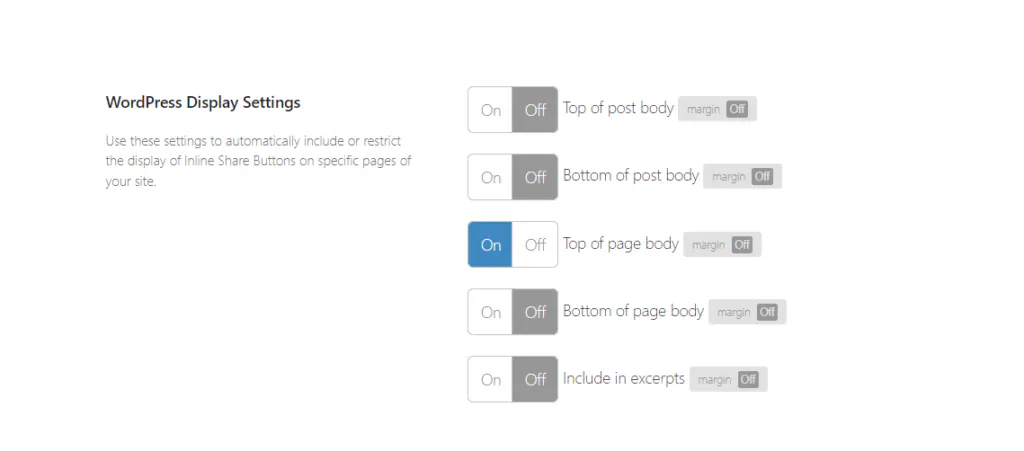Click the "Bottom of page body" label text
Viewport: 1024px width, 451px height.
point(633,311)
